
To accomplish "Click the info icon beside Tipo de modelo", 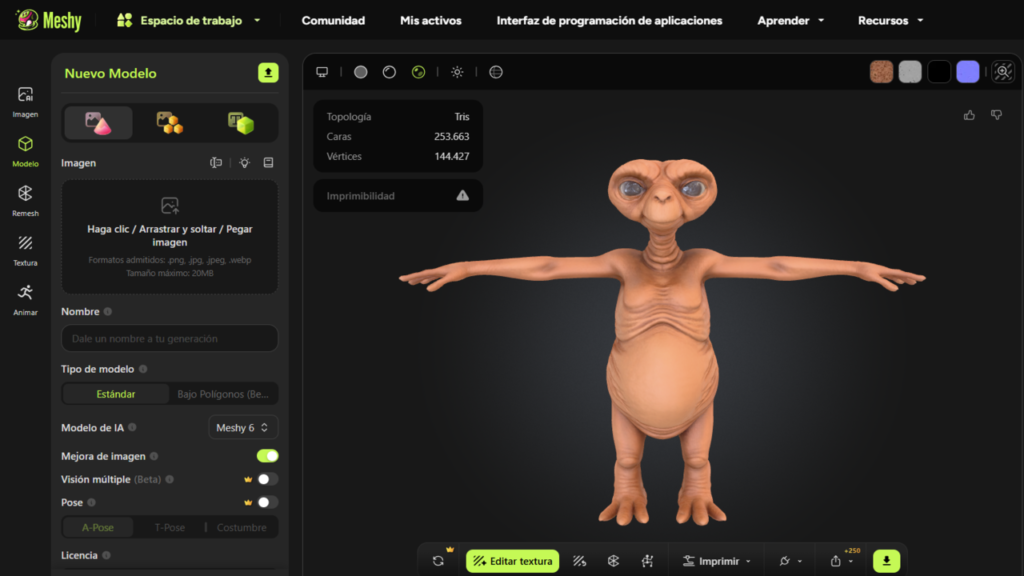I will click(x=143, y=369).
